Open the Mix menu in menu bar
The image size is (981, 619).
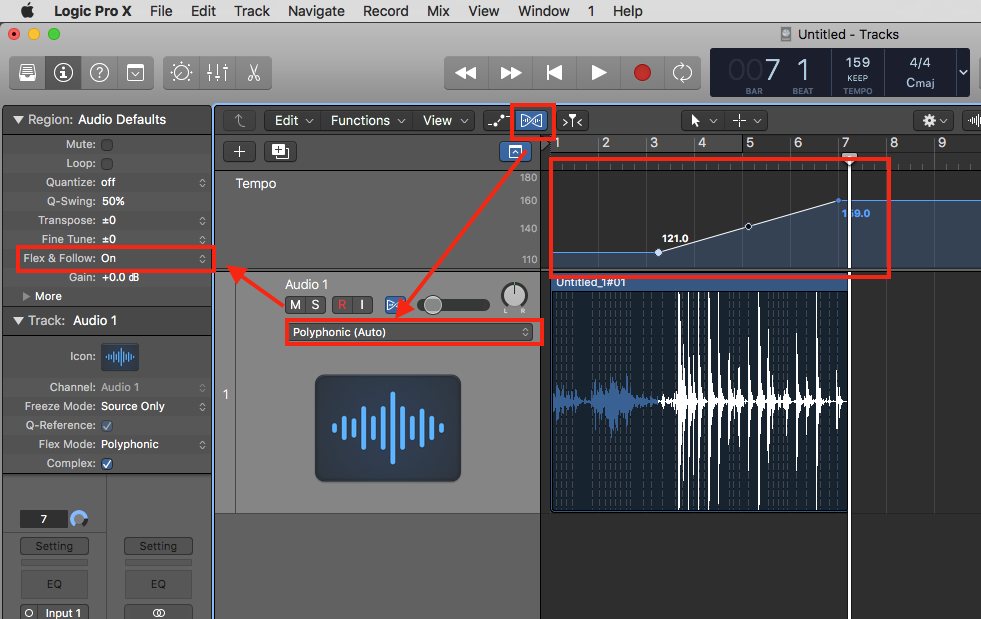[438, 11]
